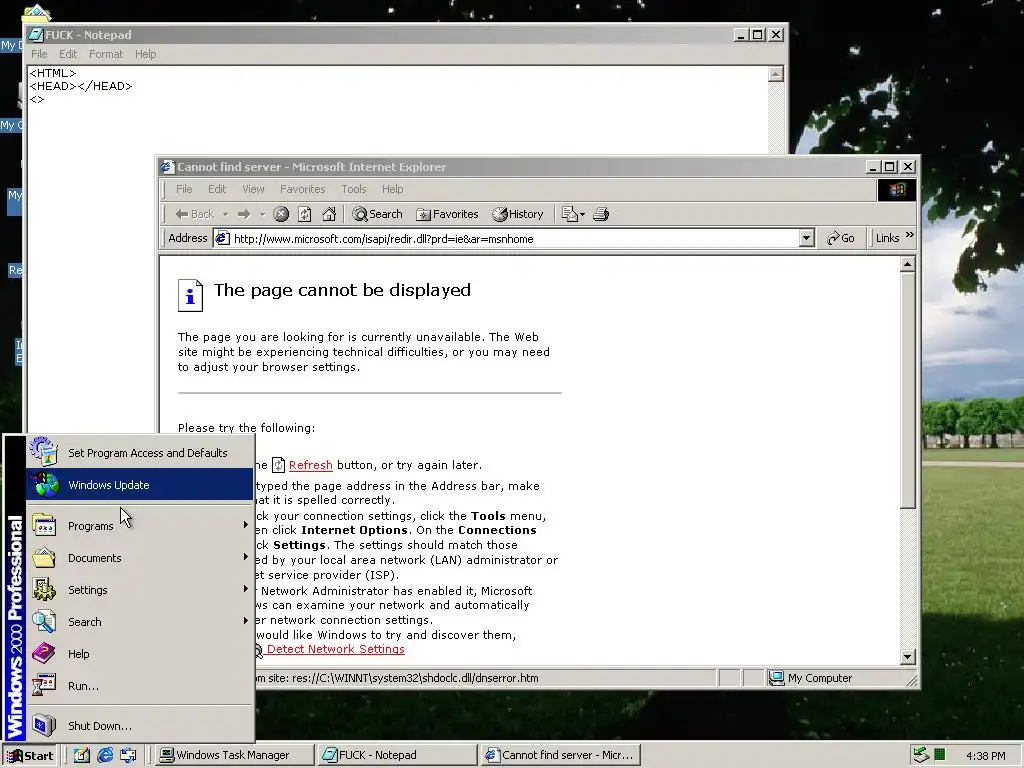The width and height of the screenshot is (1024, 768).
Task: Expand the Address bar URL dropdown
Action: point(807,238)
